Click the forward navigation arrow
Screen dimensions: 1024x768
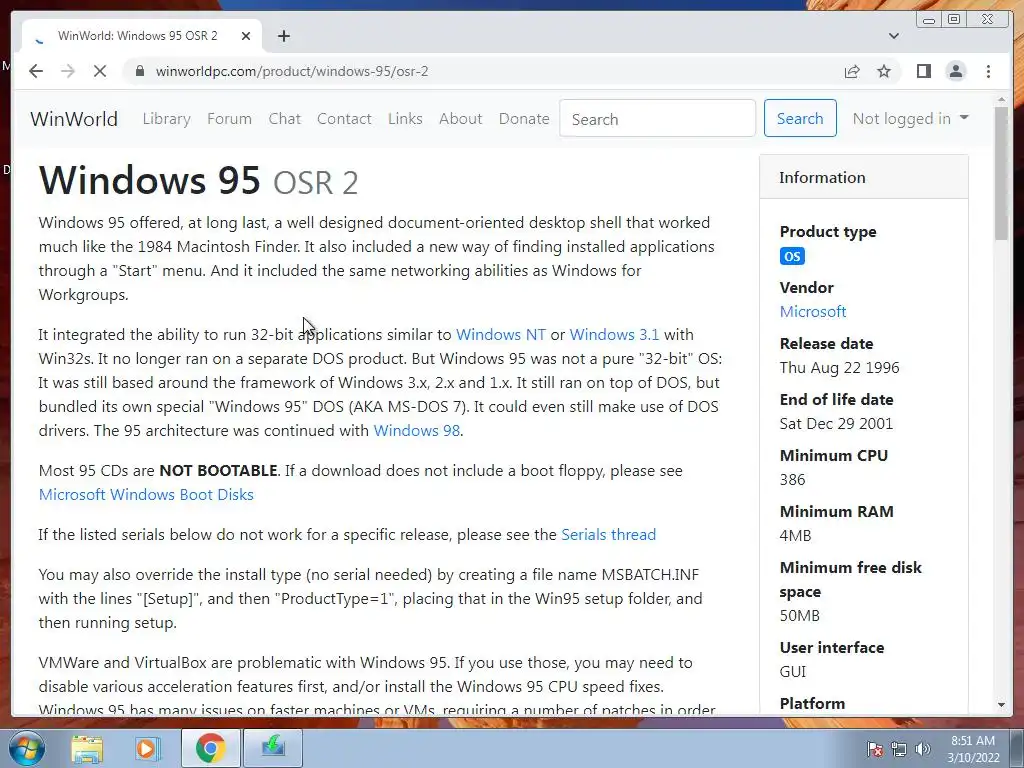tap(68, 71)
